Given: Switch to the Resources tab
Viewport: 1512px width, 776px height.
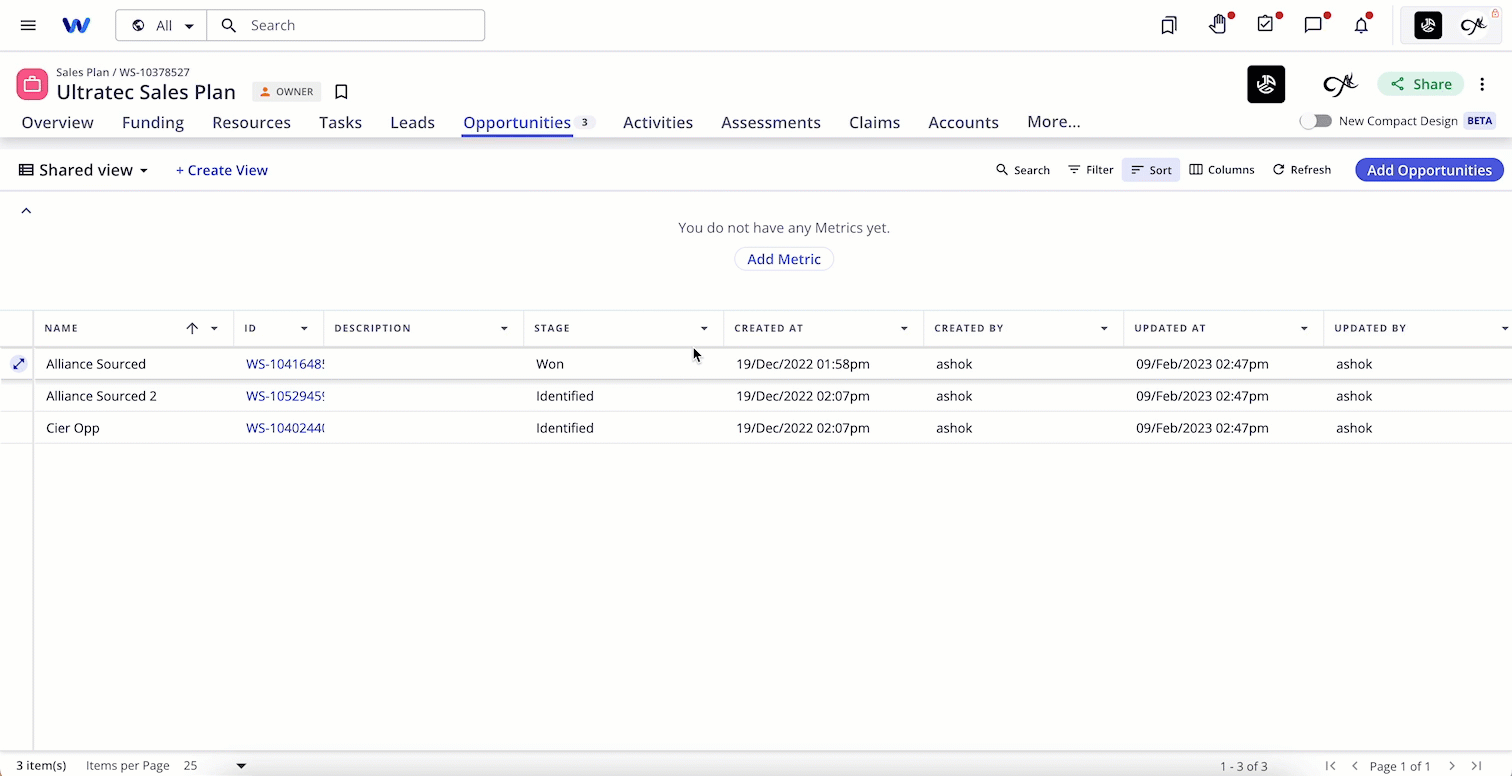Looking at the screenshot, I should pyautogui.click(x=251, y=122).
